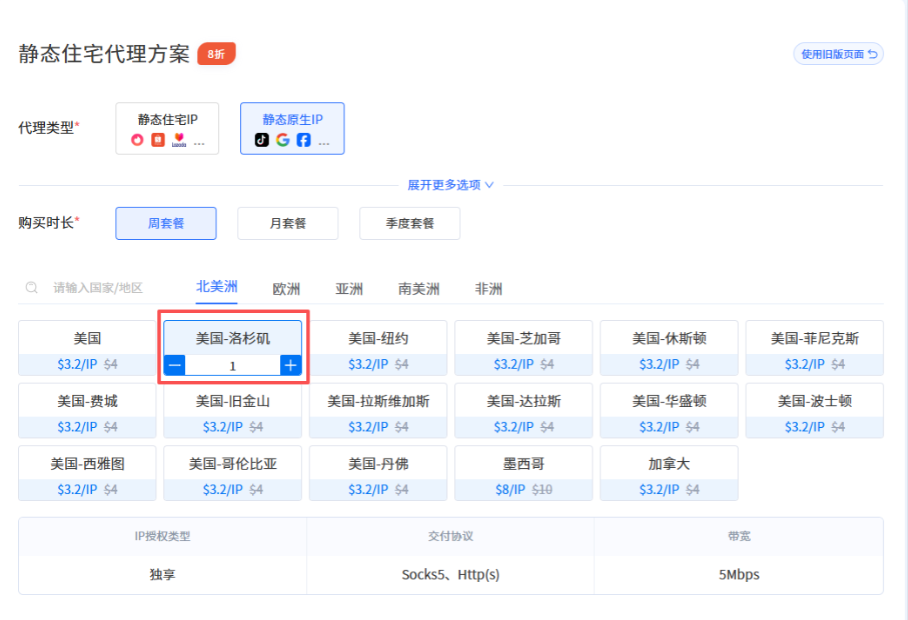This screenshot has height=620, width=908.
Task: Click the Lazada heart icon in 静态住宅IP
Action: click(179, 140)
